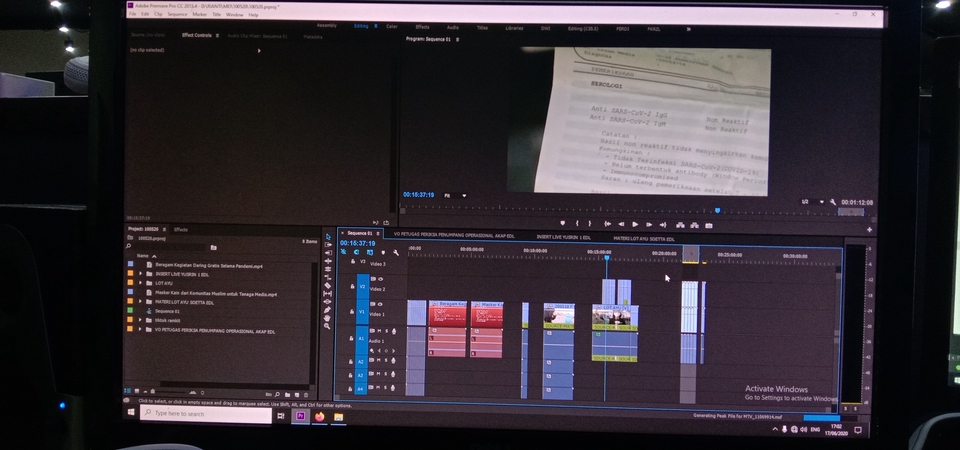The height and width of the screenshot is (450, 960).
Task: Toggle Snap in the timeline
Action: 356,252
